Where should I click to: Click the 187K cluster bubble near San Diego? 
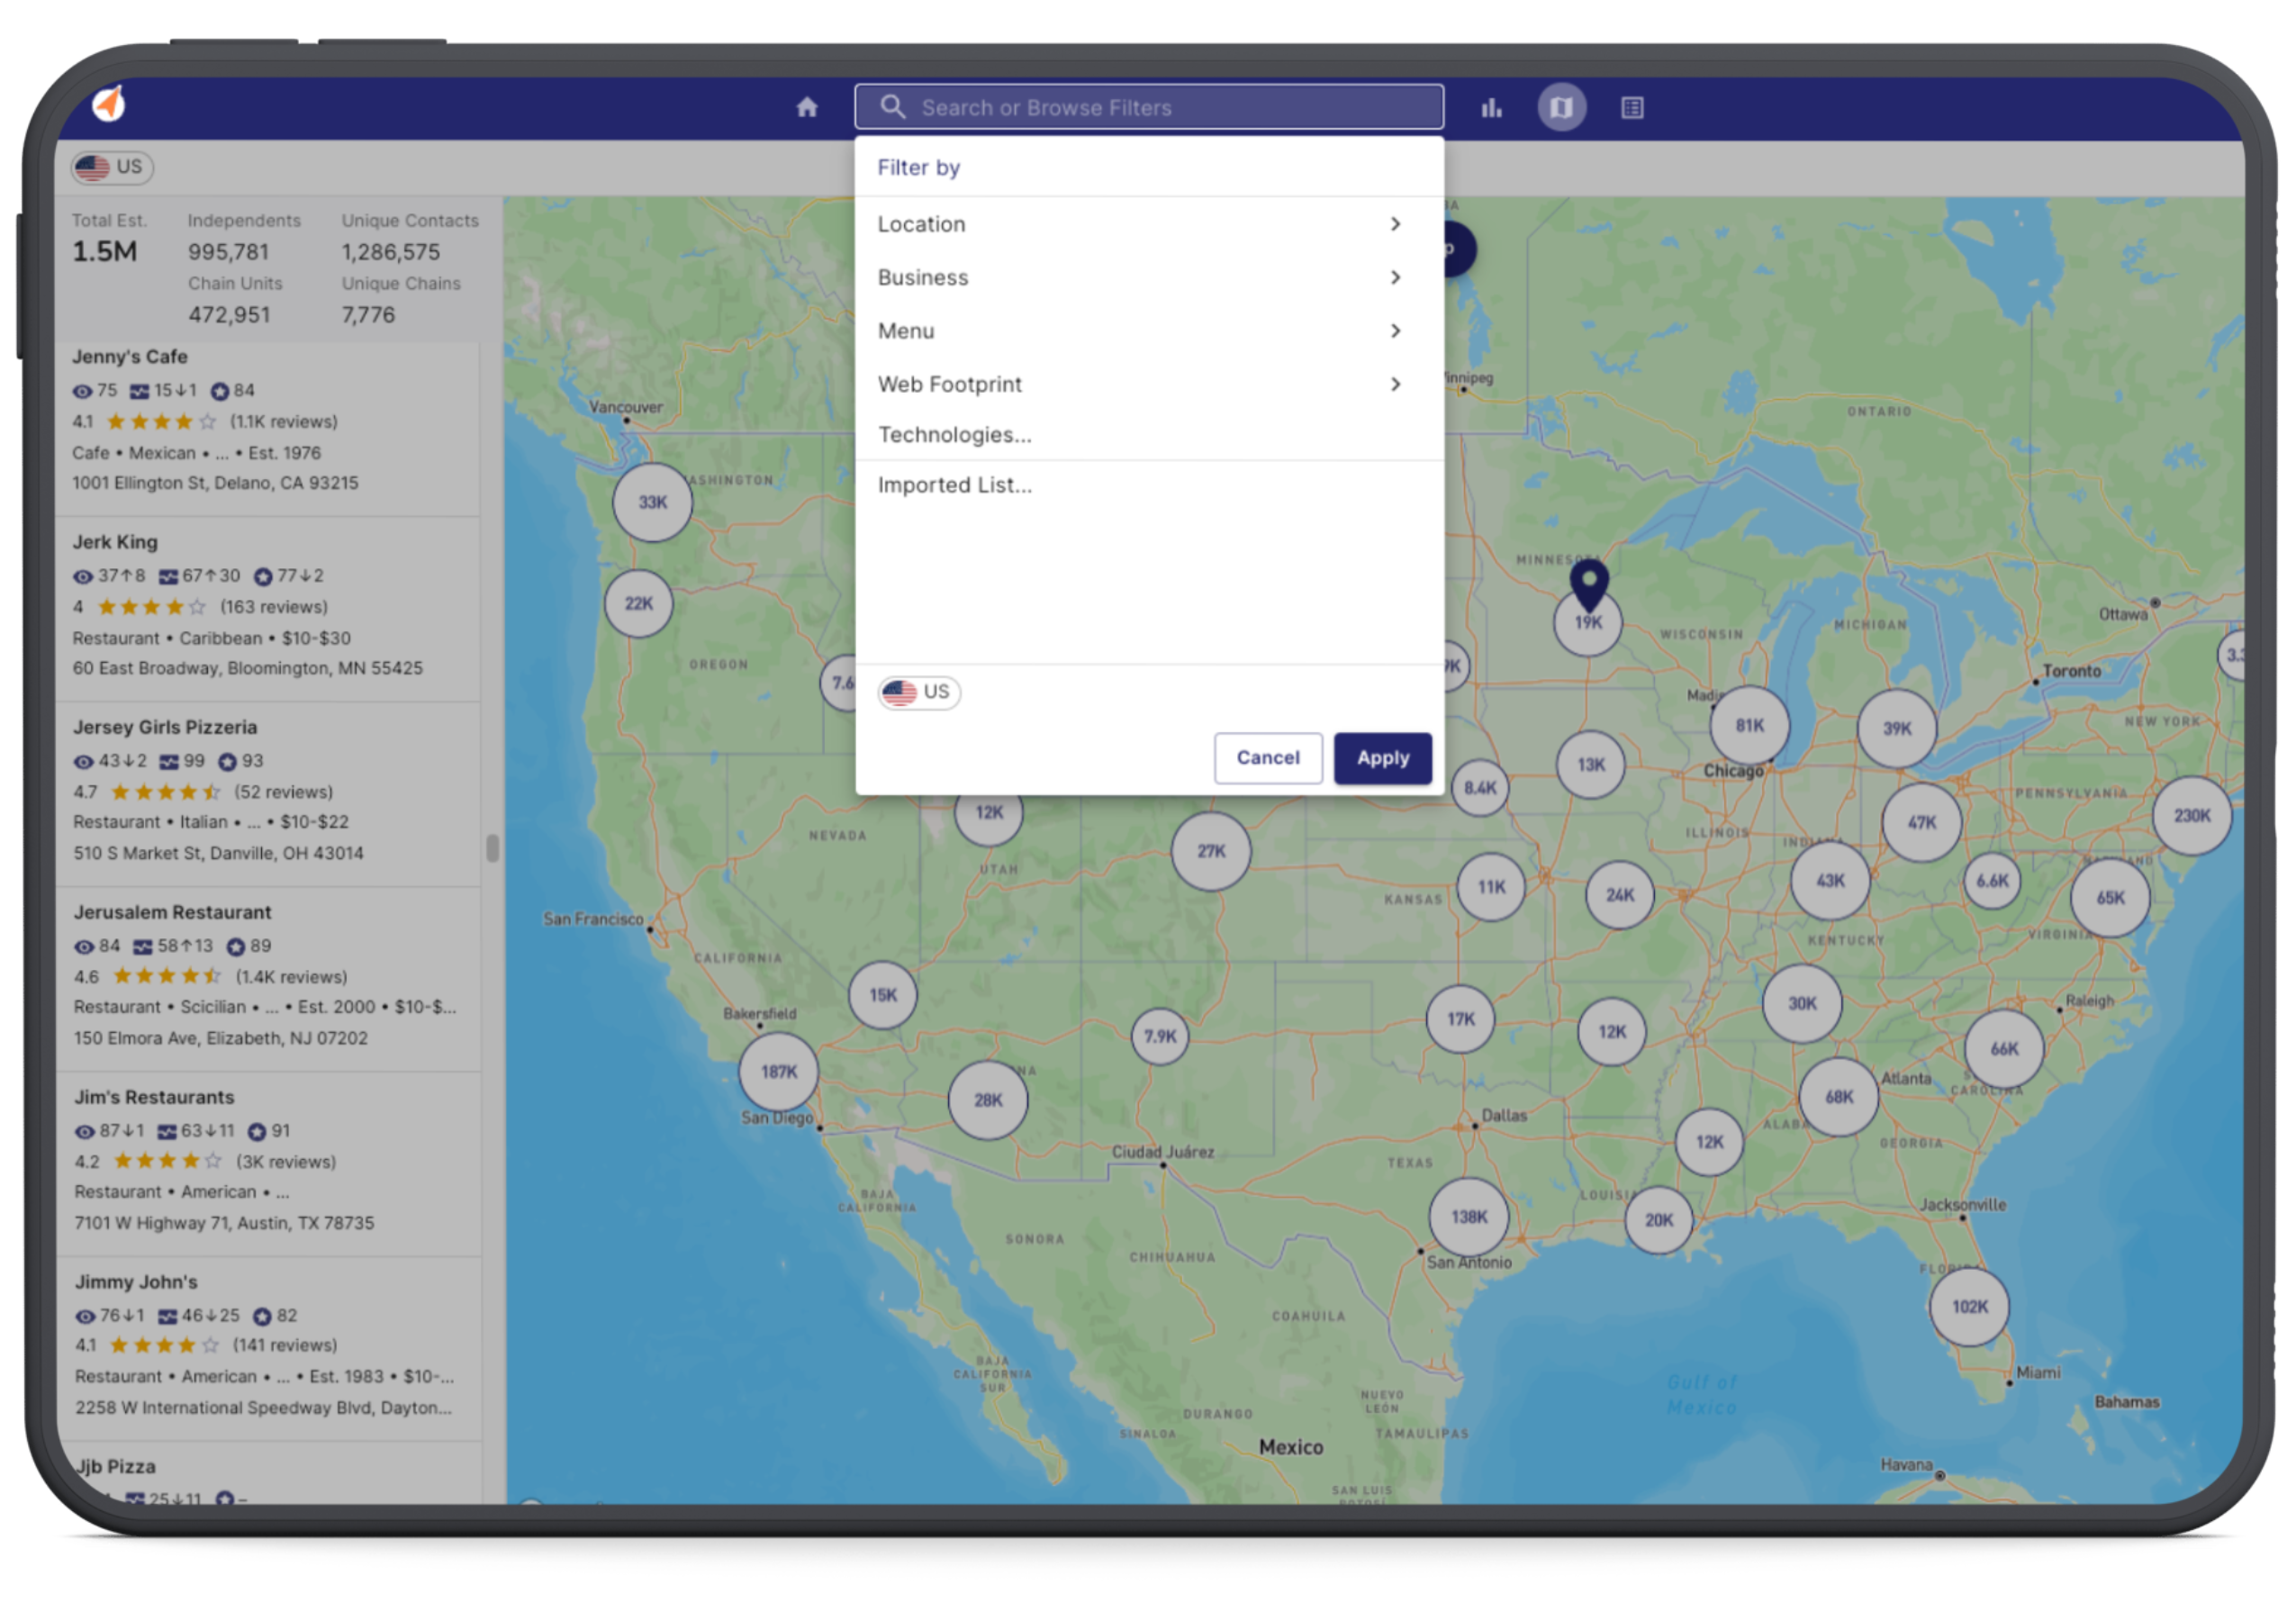pyautogui.click(x=778, y=1071)
